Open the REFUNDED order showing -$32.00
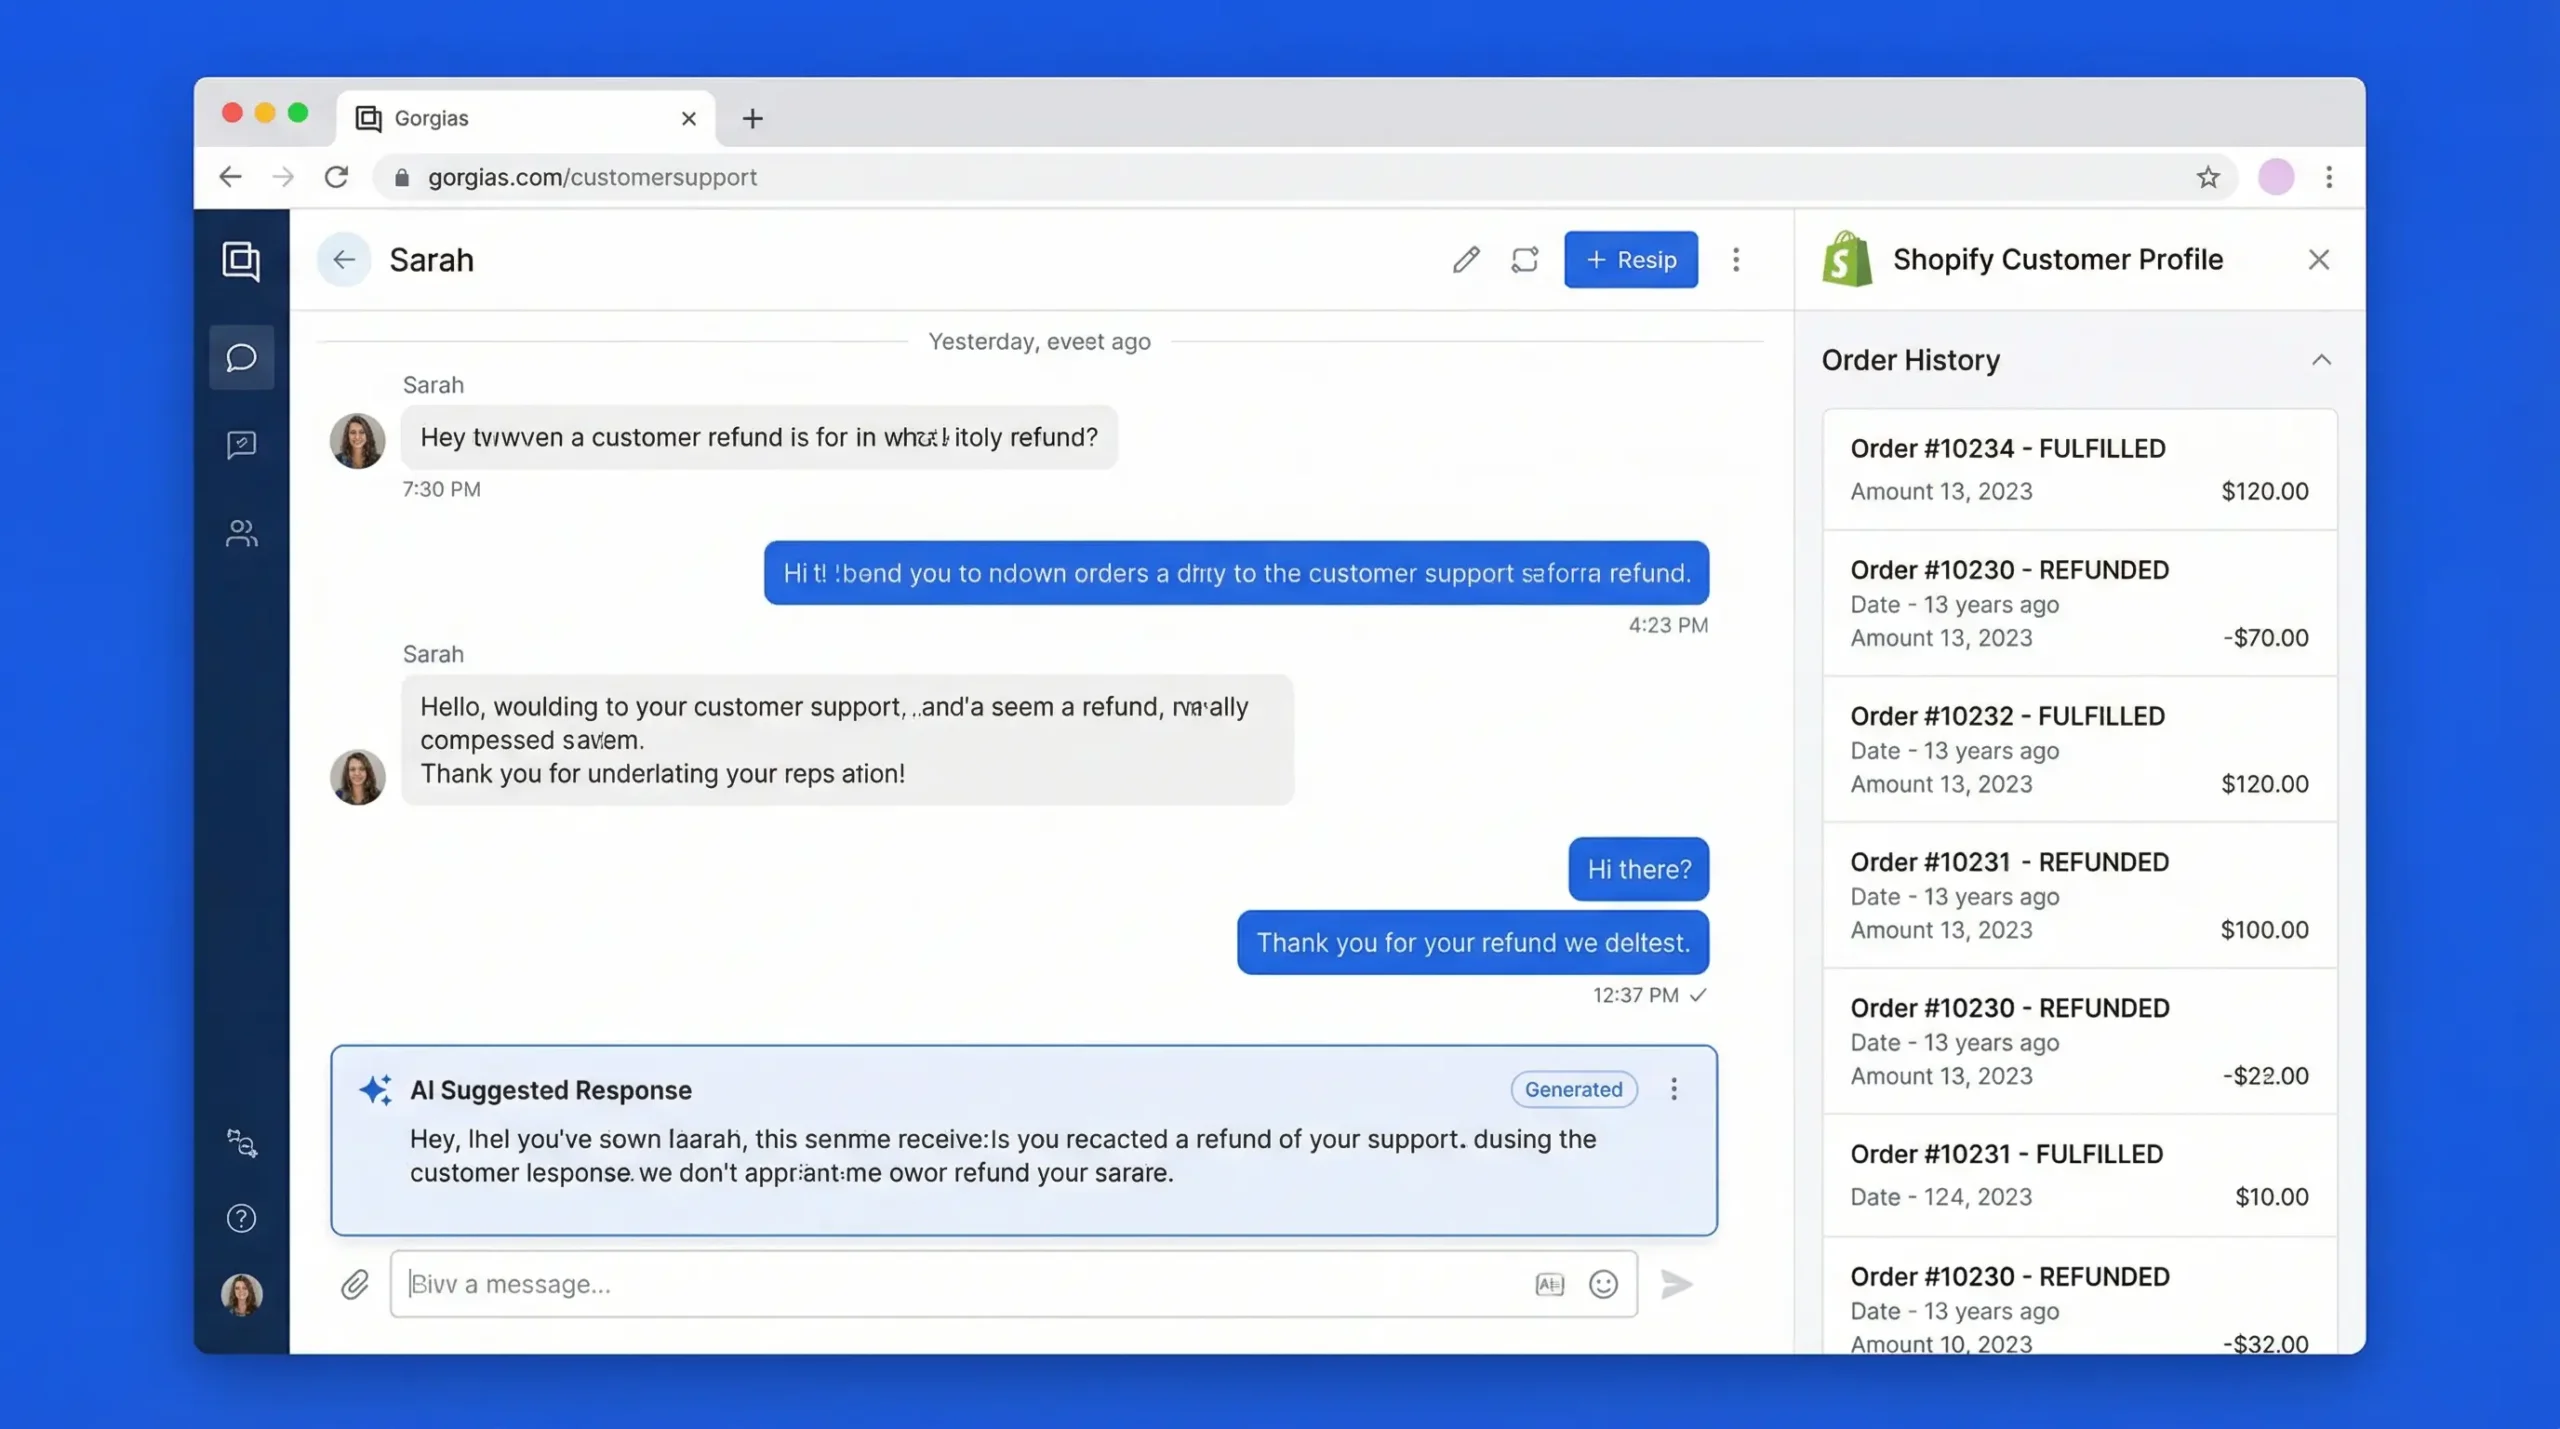The width and height of the screenshot is (2560, 1429). (2079, 1297)
